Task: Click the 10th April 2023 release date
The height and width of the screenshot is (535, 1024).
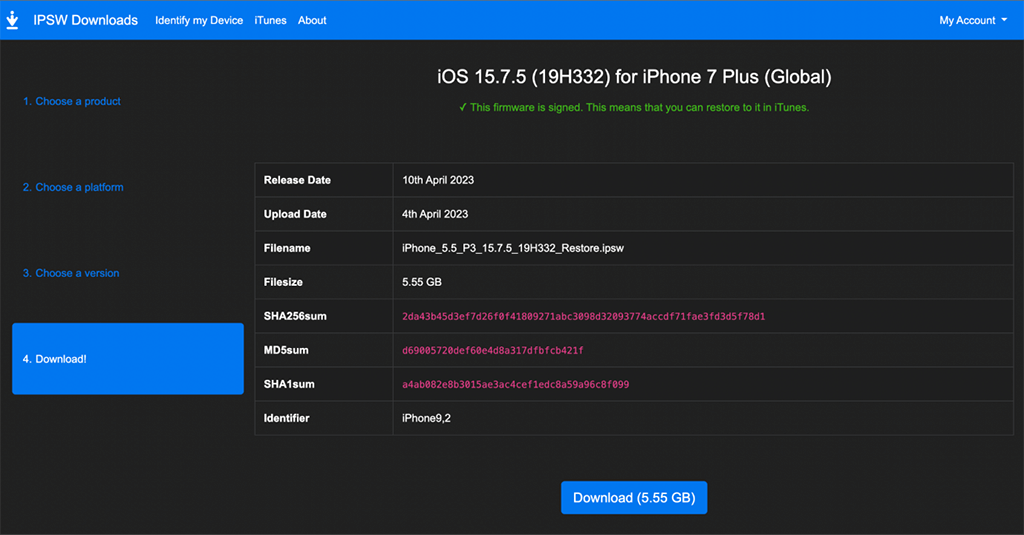Action: (438, 180)
